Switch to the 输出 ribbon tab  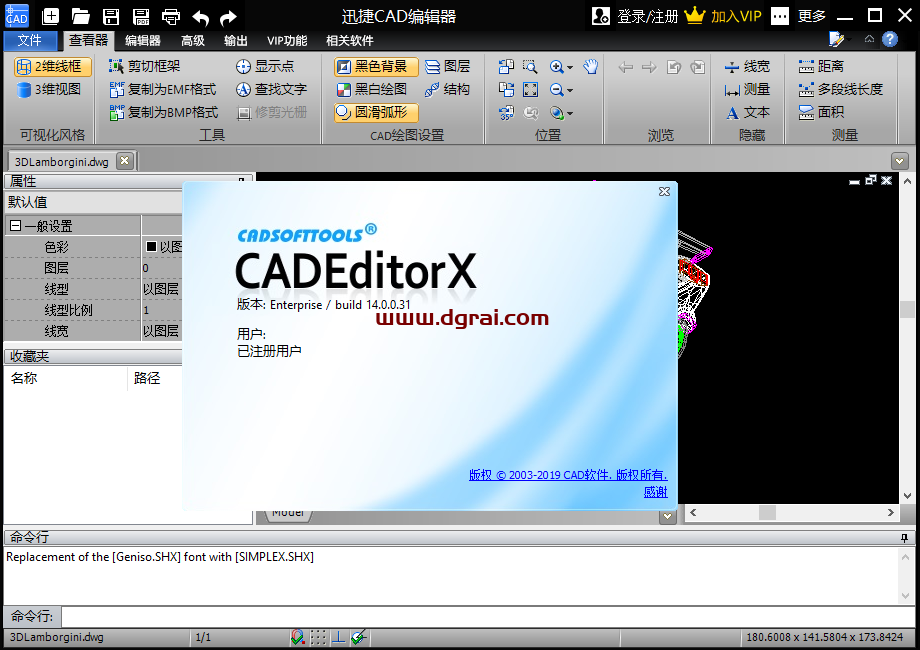point(235,40)
